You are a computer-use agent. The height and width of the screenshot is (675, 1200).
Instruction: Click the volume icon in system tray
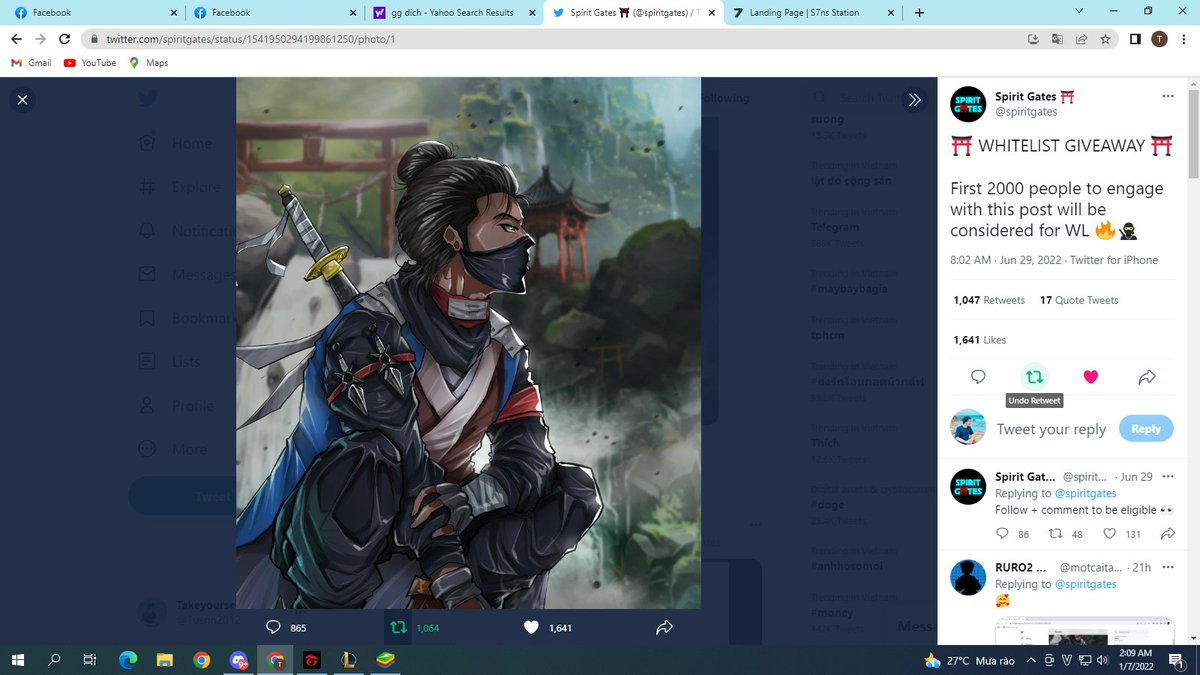(x=1101, y=661)
